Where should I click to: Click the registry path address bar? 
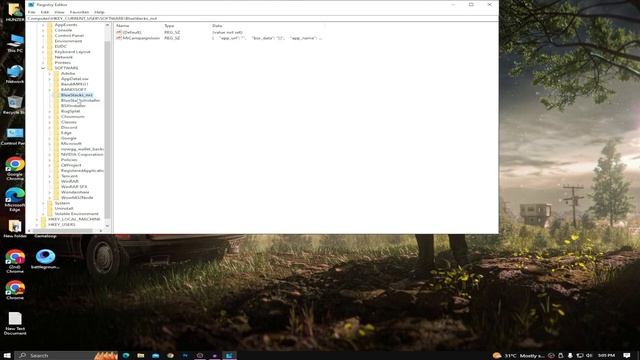[261, 18]
